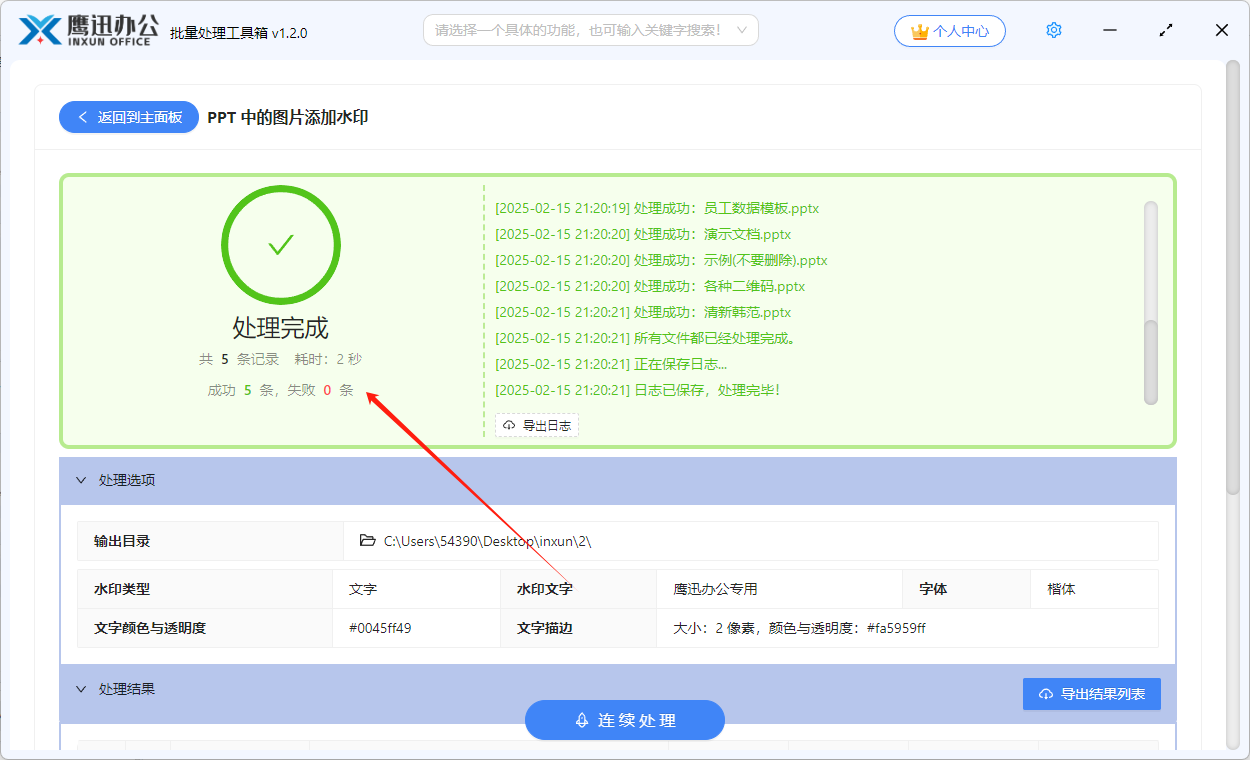Collapse the 处理结果 section
Image resolution: width=1250 pixels, height=760 pixels.
(82, 689)
